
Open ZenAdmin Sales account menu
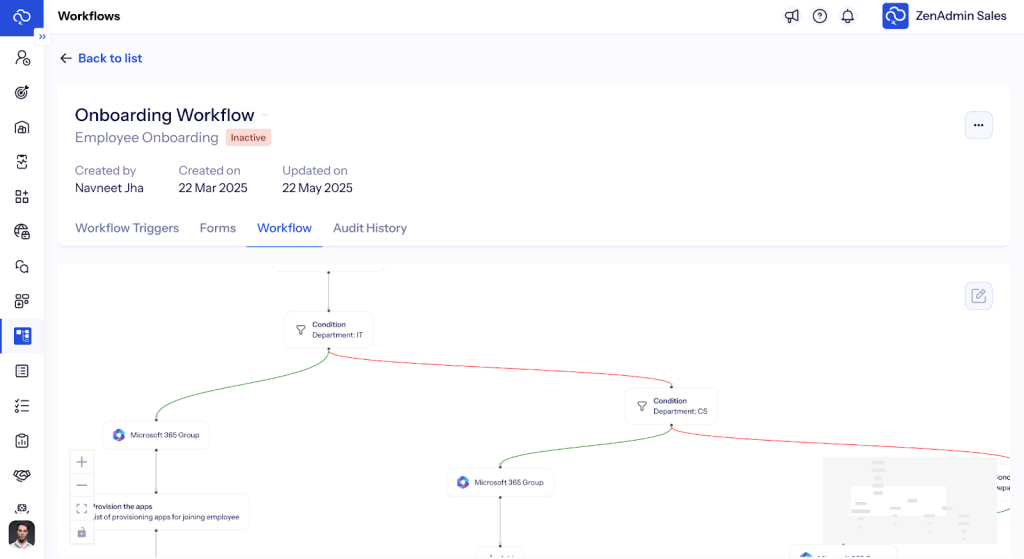point(944,16)
